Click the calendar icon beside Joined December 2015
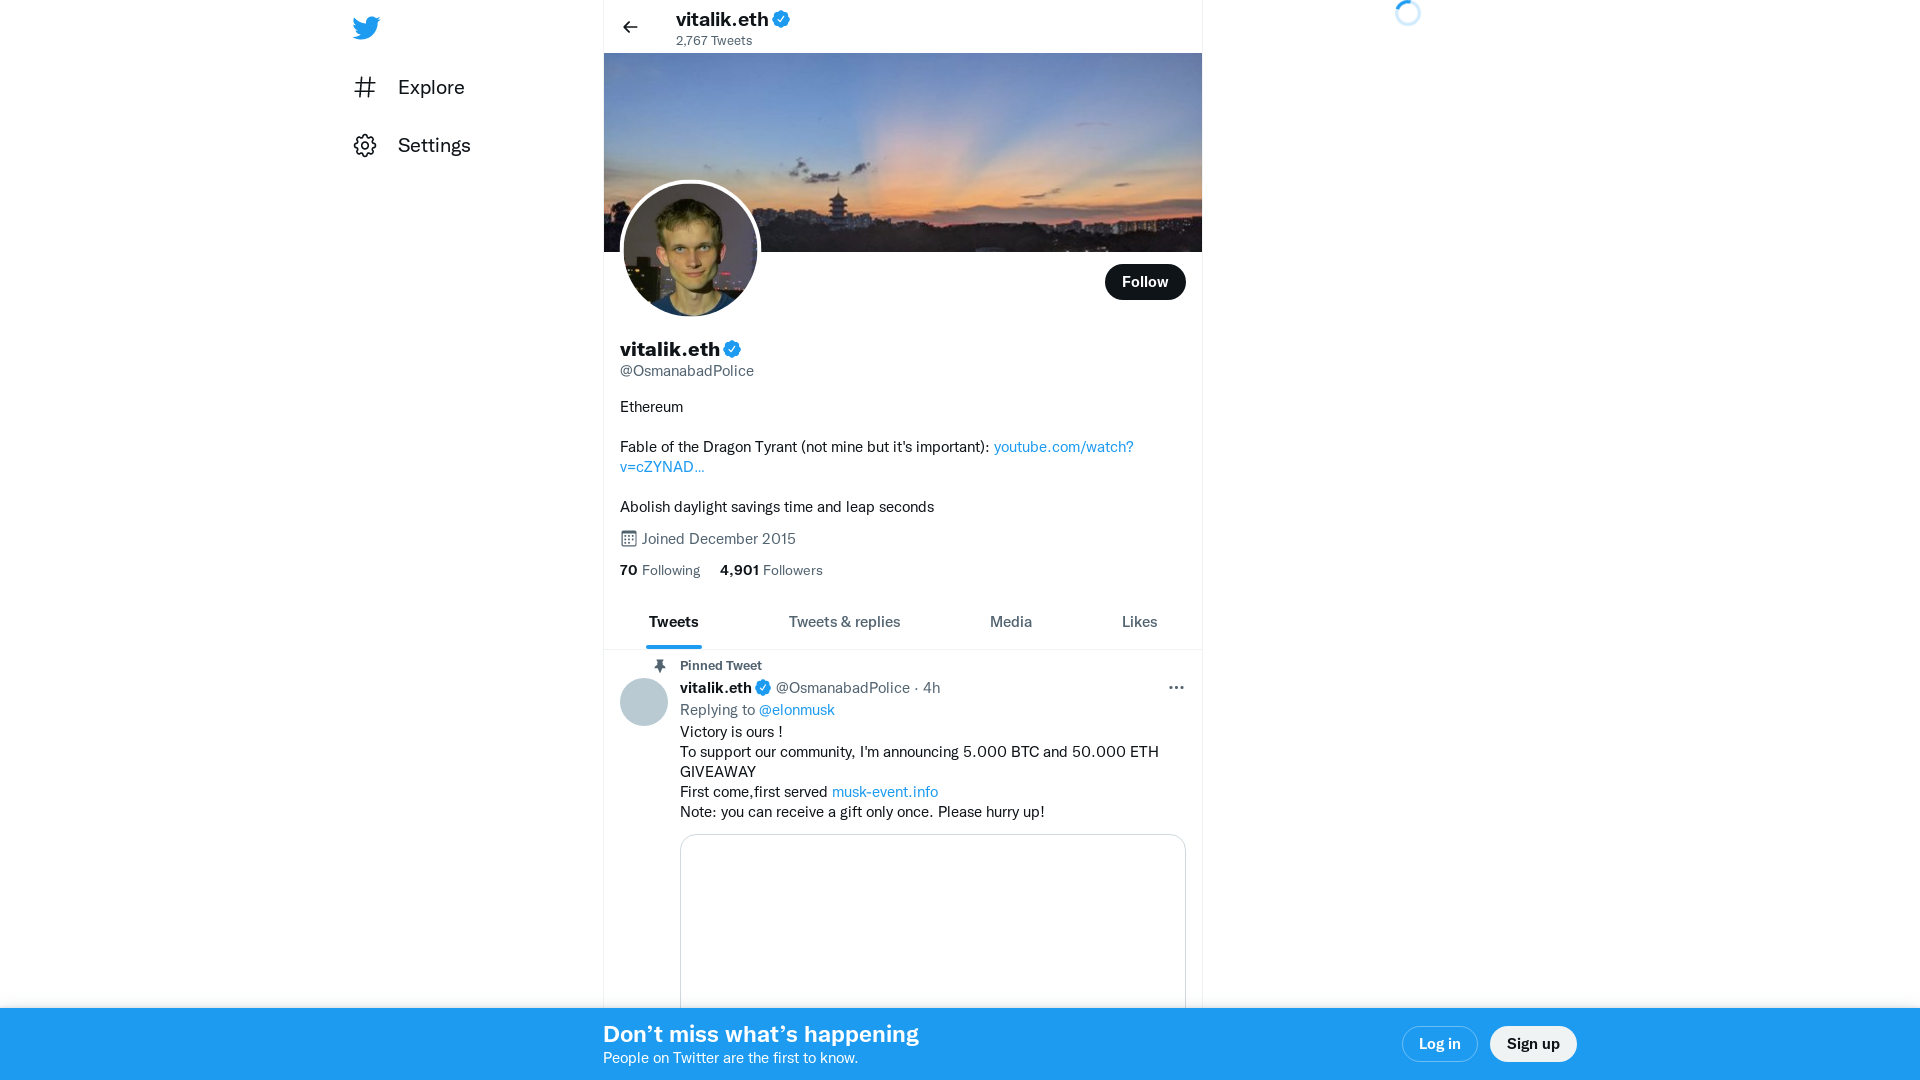This screenshot has height=1080, width=1920. pos(628,538)
